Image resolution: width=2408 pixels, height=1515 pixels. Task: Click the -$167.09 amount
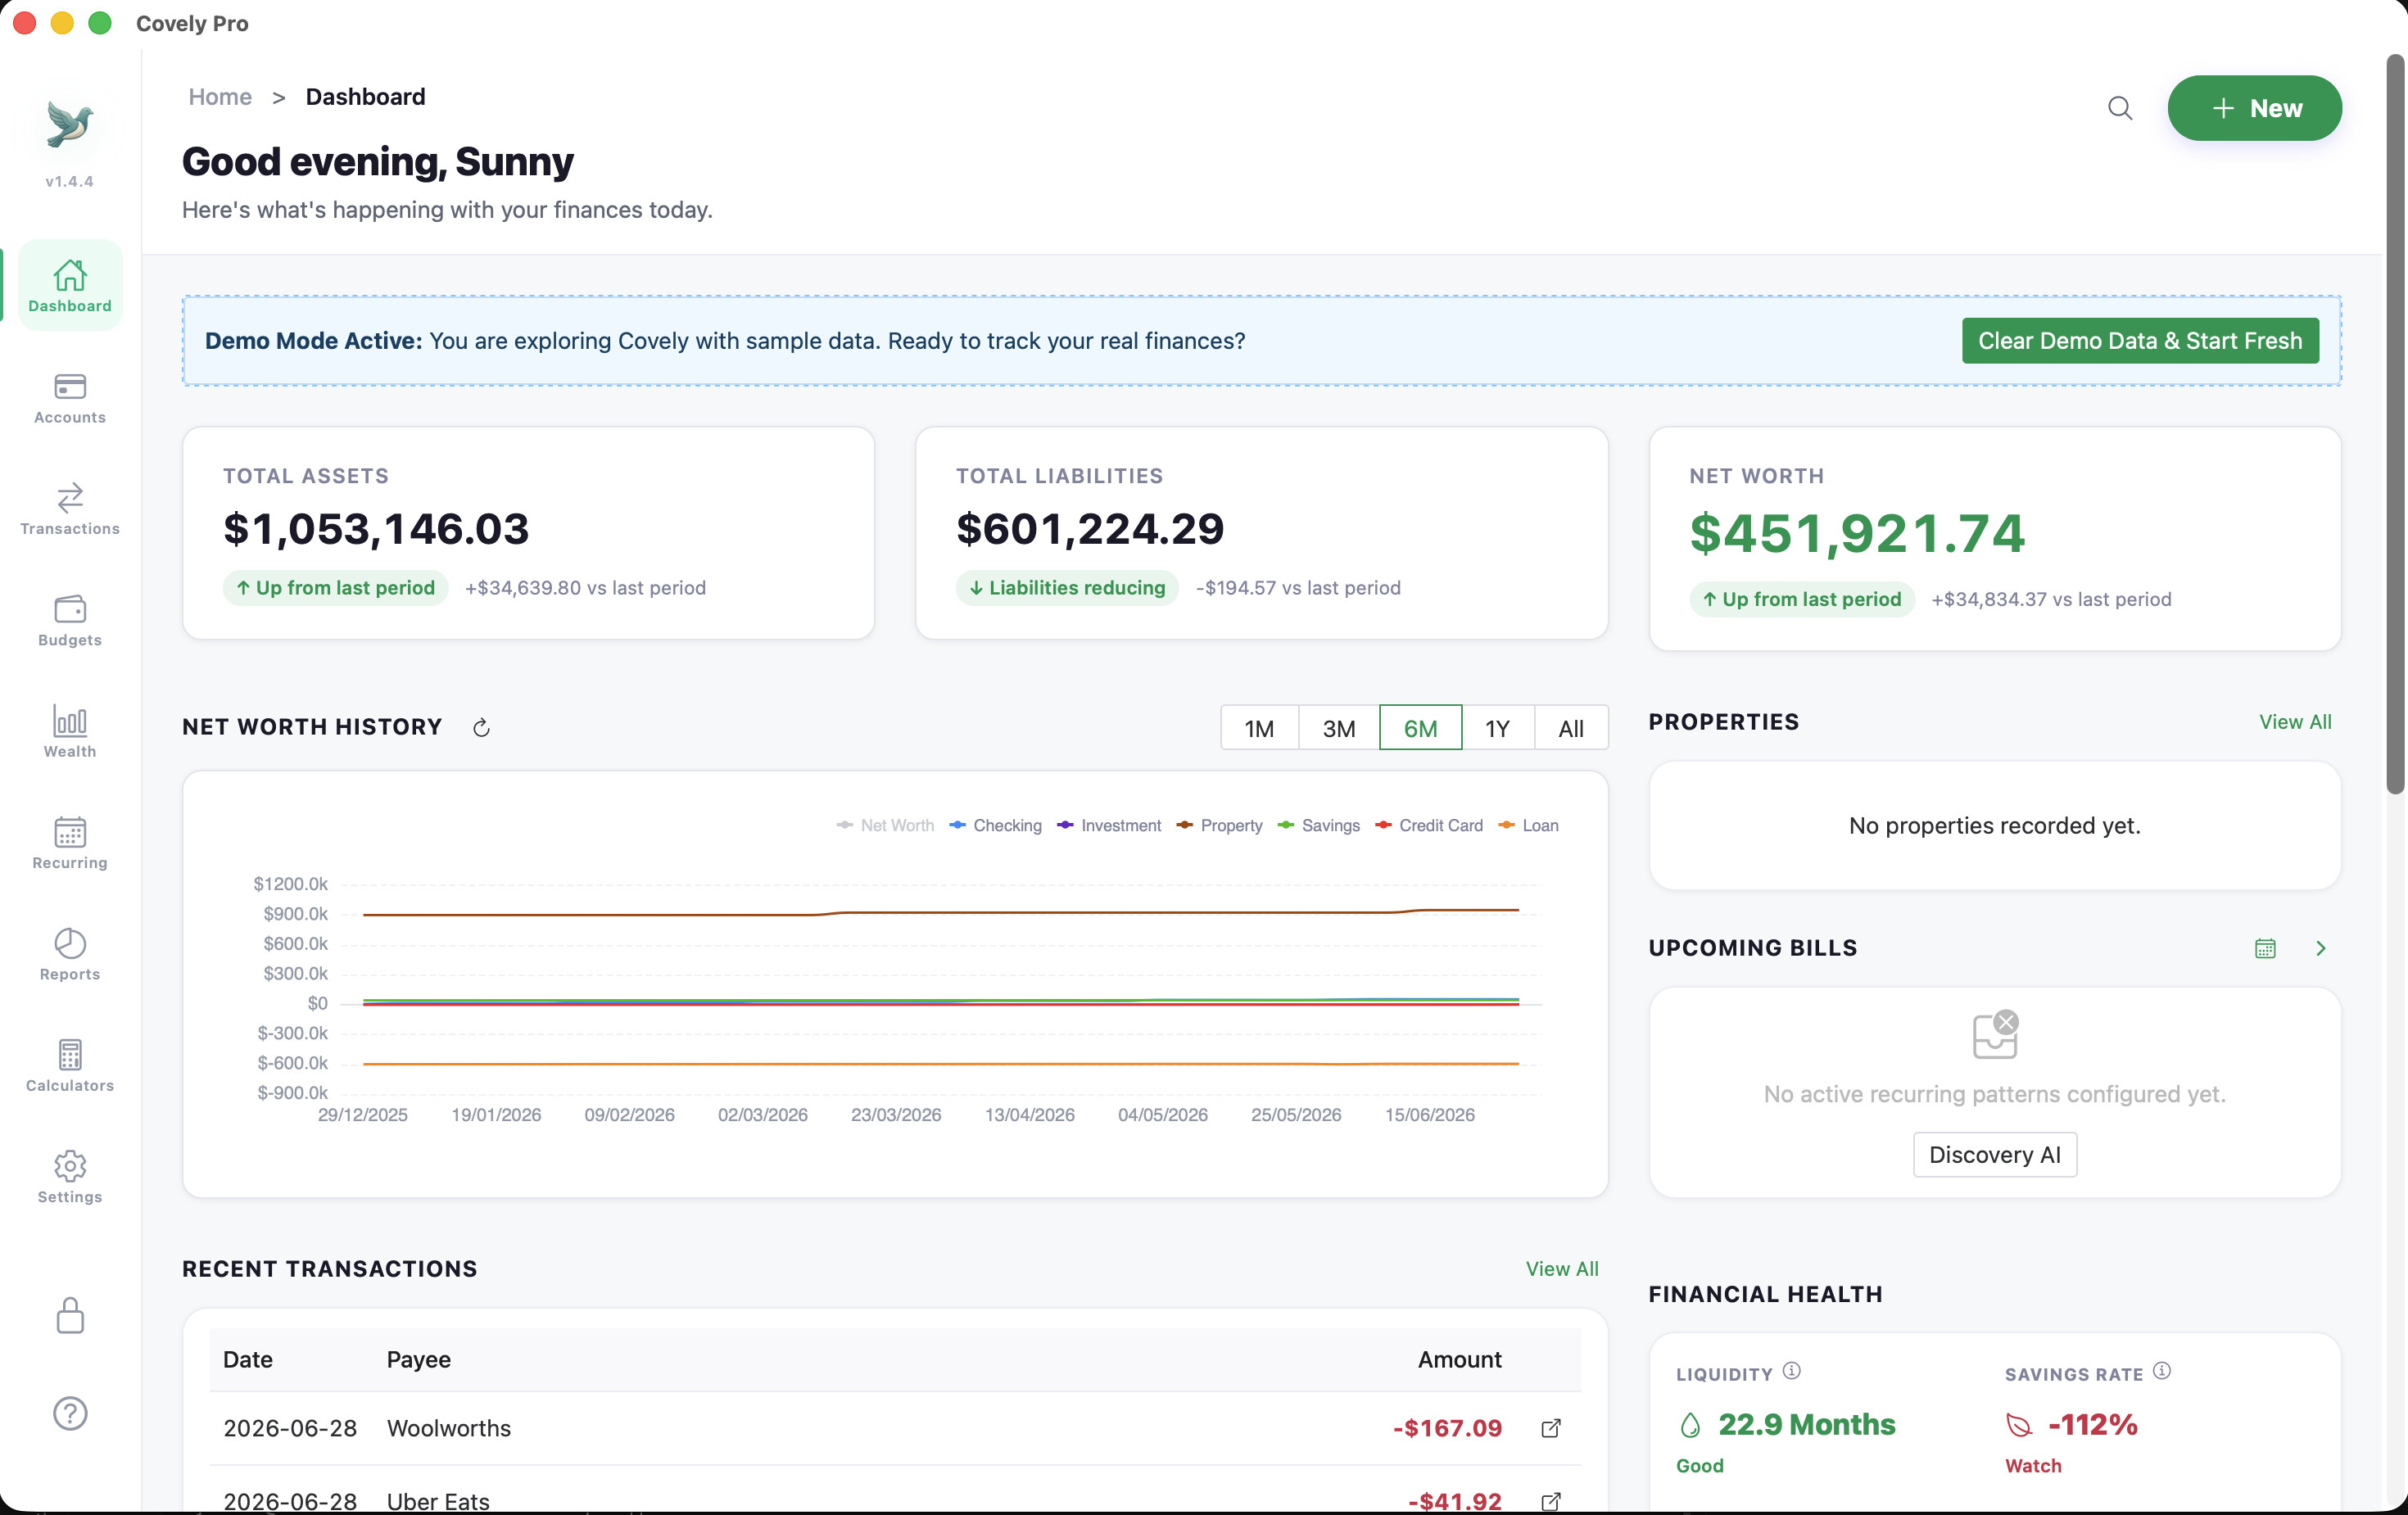coord(1447,1428)
